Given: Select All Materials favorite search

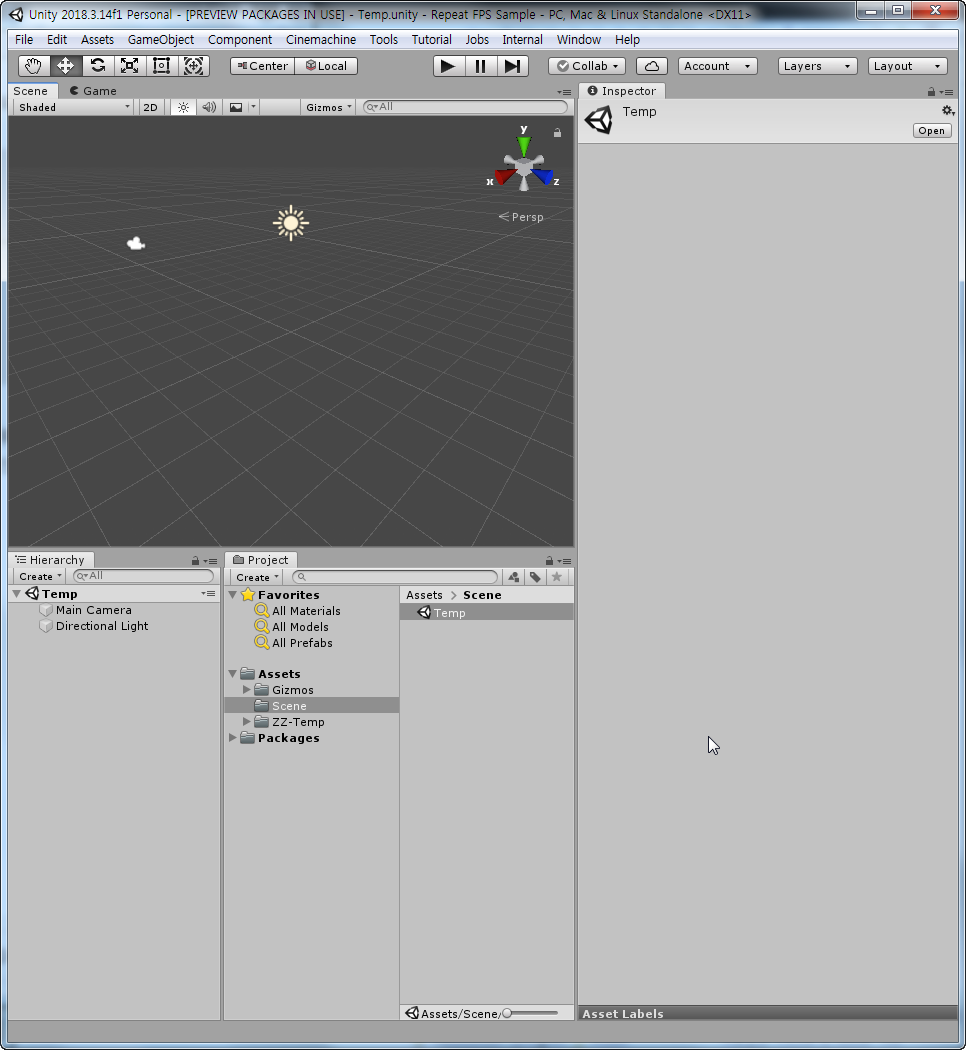Looking at the screenshot, I should (306, 611).
